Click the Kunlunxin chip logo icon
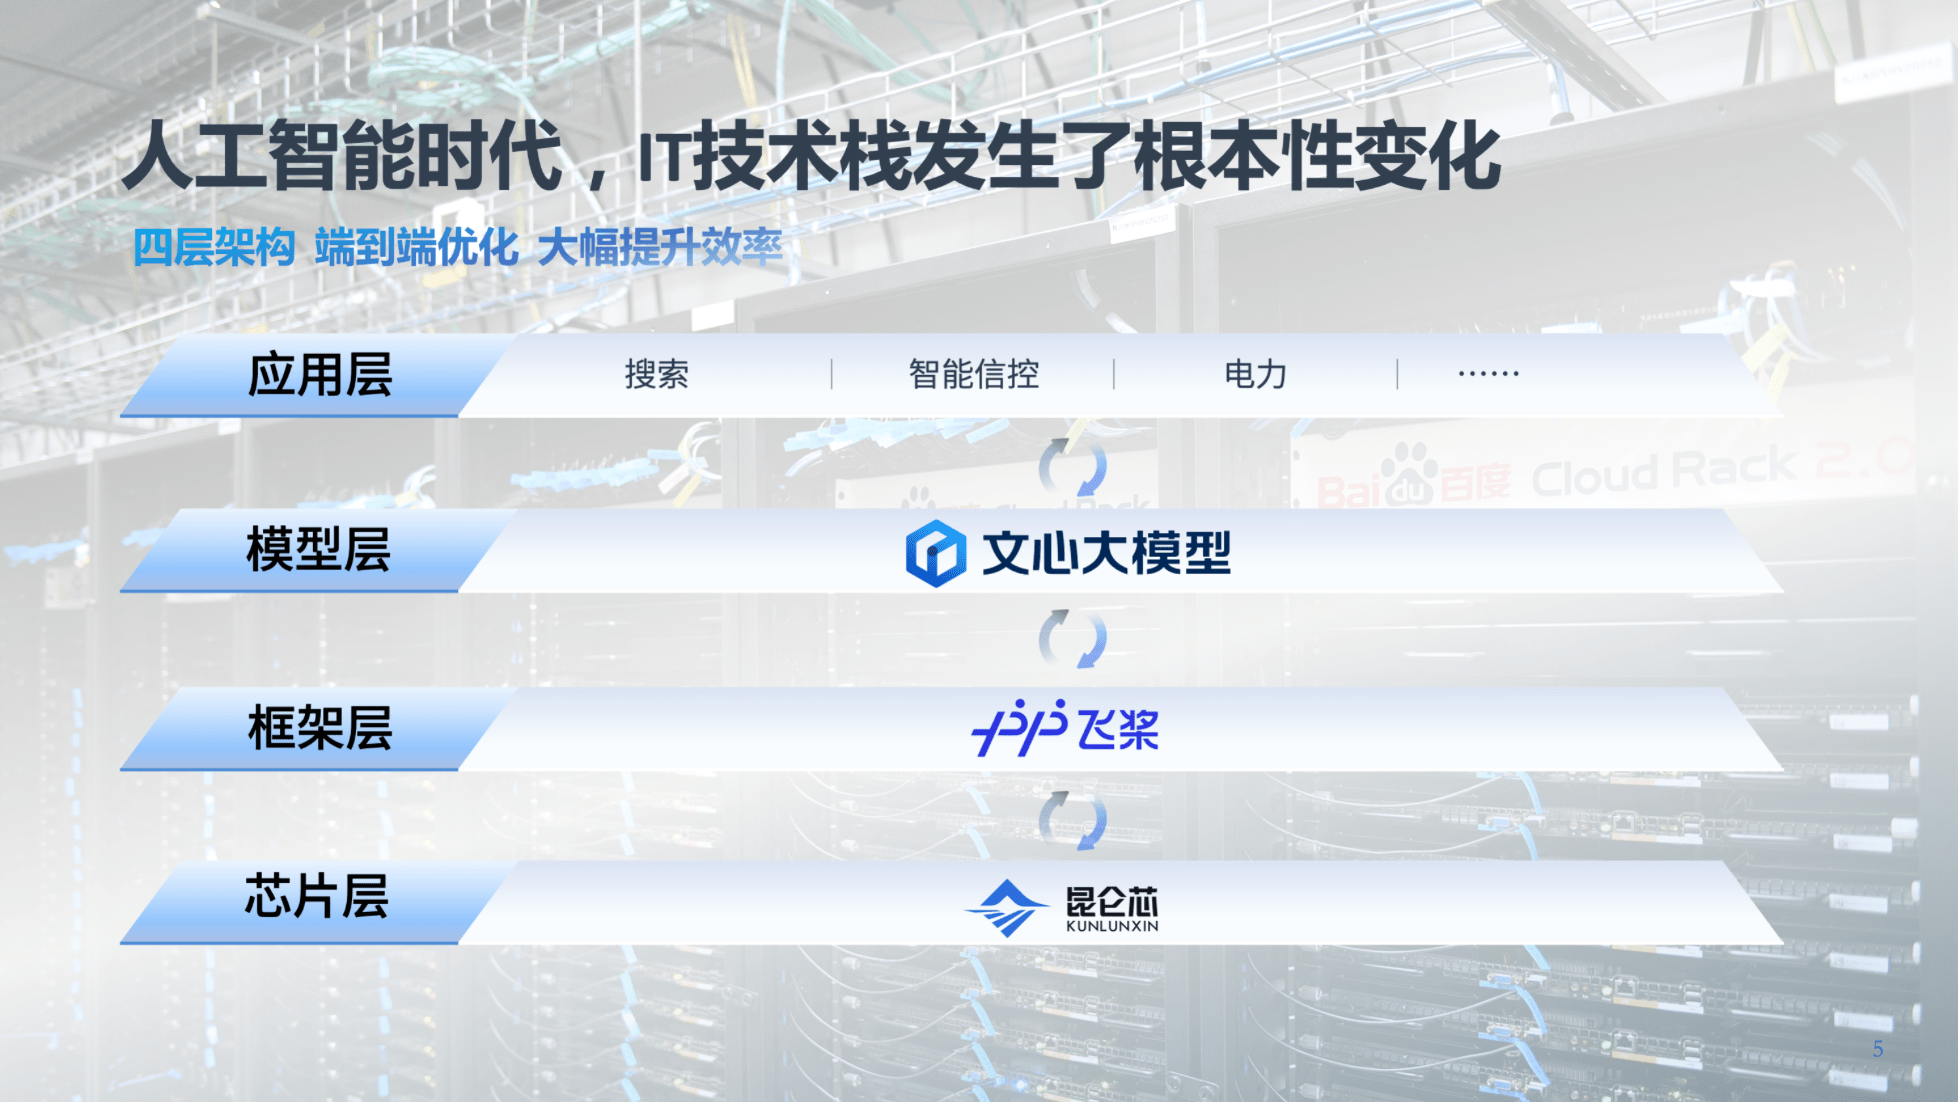 point(1006,907)
